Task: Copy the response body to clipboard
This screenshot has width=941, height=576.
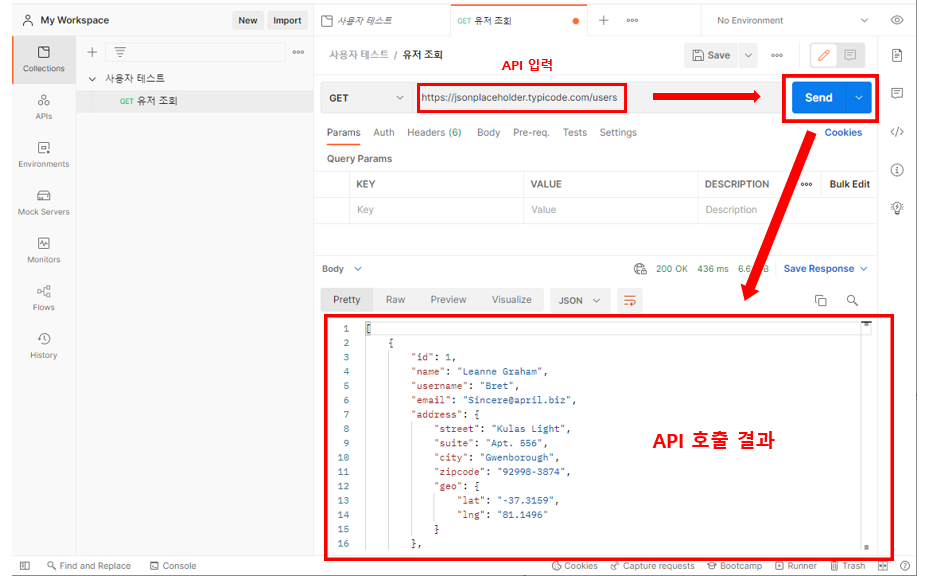Action: (820, 301)
